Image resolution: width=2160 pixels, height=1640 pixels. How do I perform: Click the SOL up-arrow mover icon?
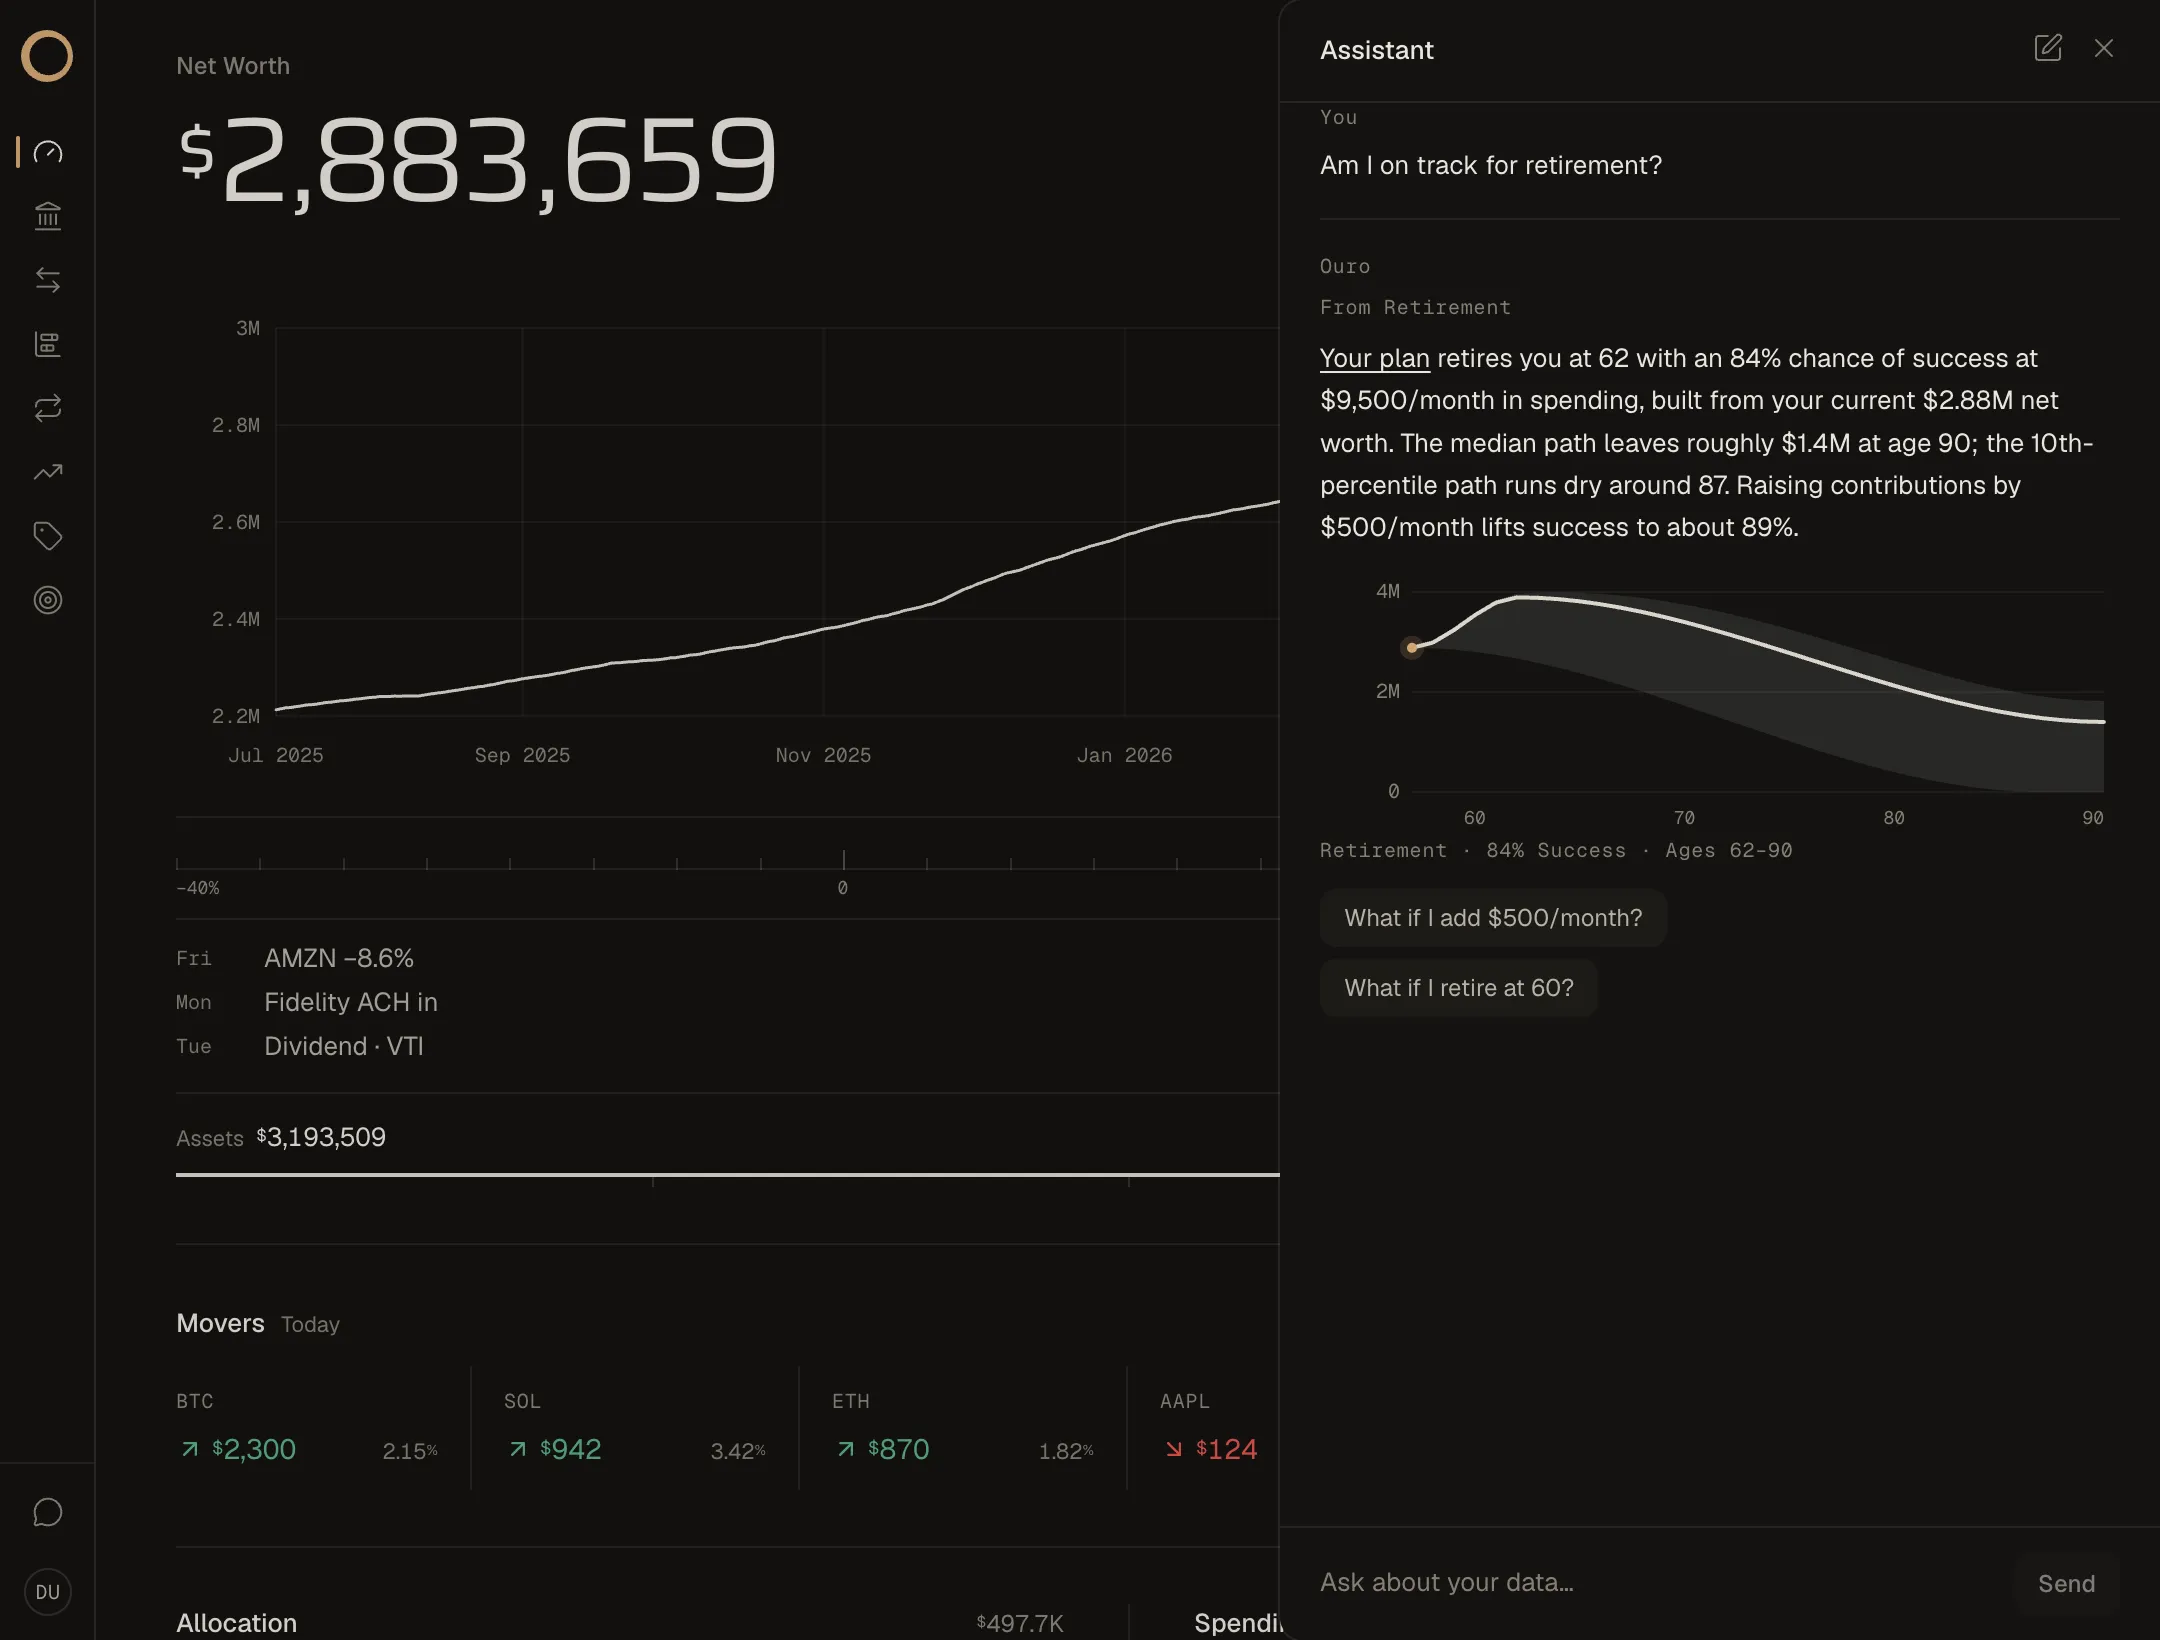click(517, 1449)
